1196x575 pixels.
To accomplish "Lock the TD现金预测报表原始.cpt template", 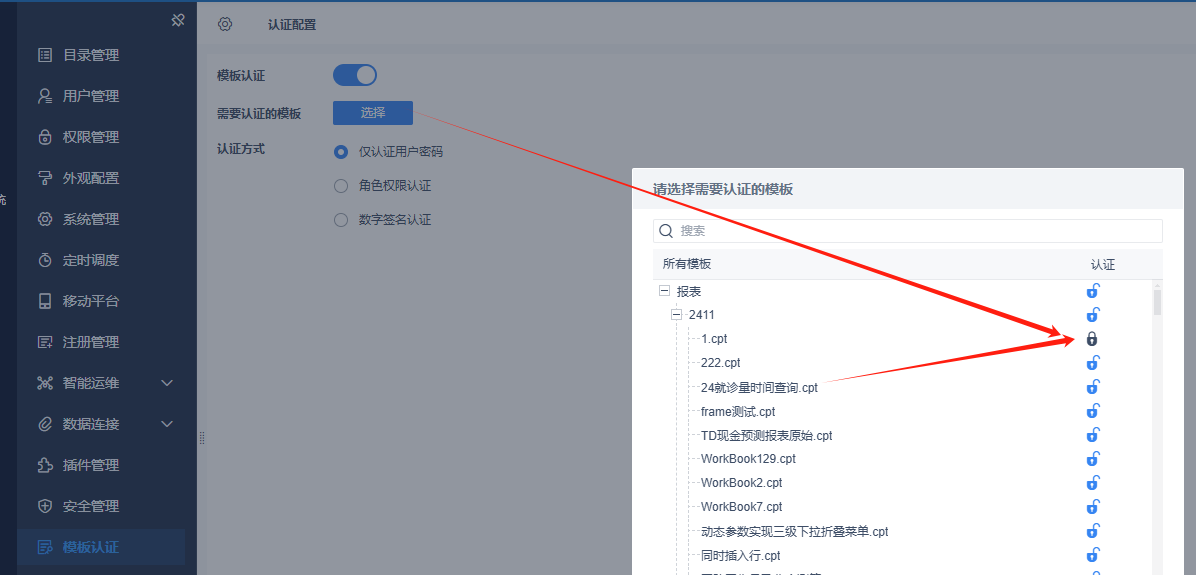I will click(1092, 435).
